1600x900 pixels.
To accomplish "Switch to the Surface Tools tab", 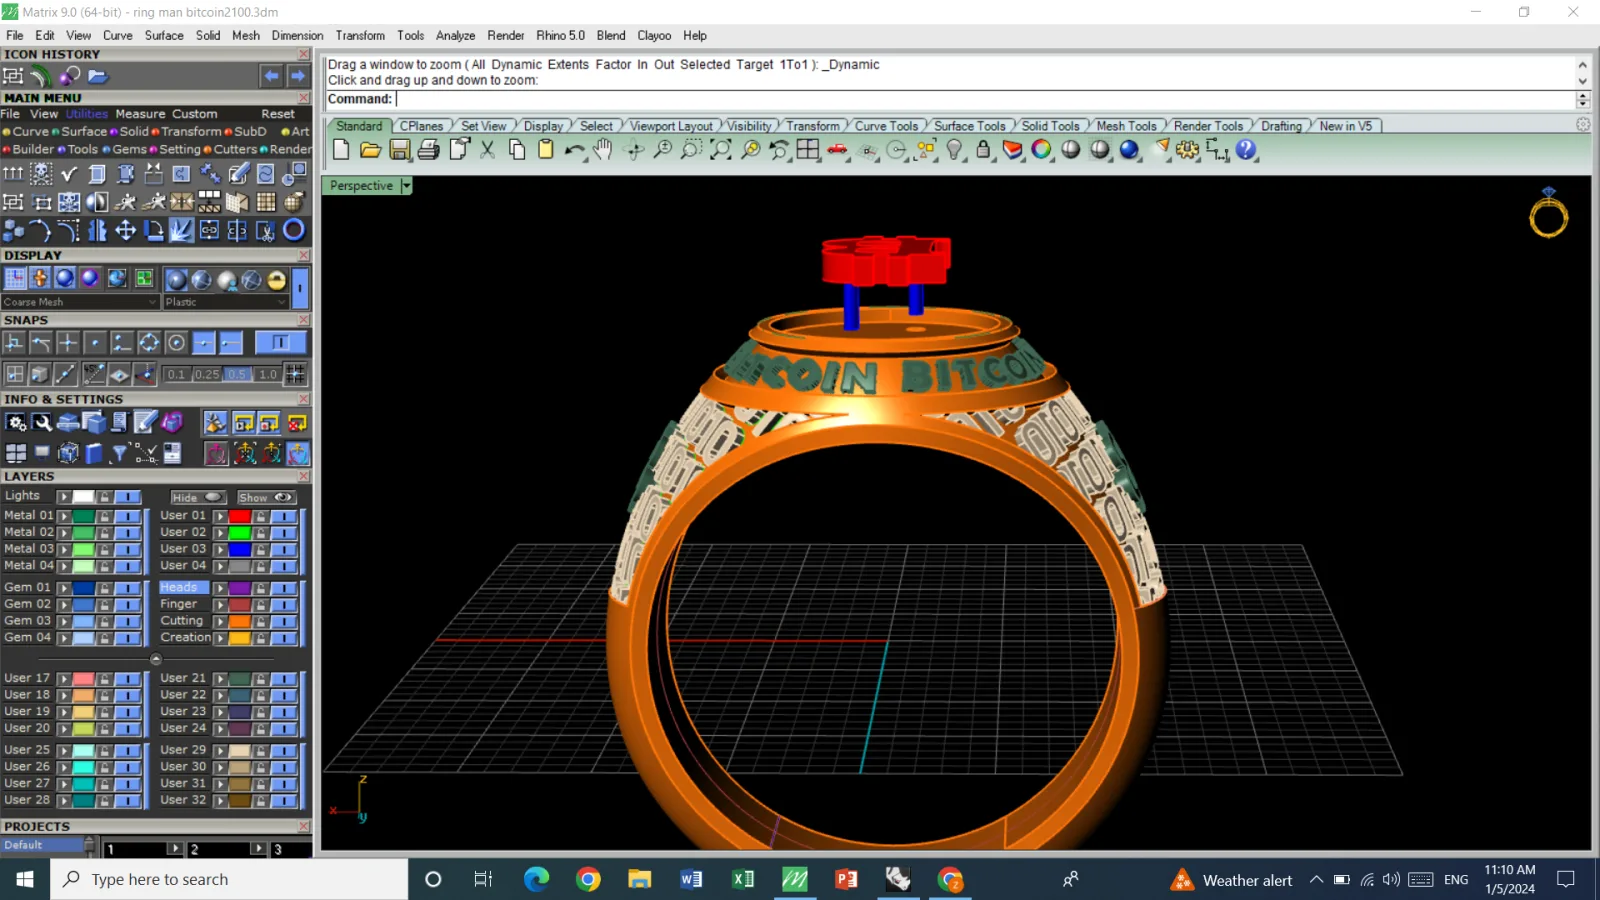I will (969, 126).
